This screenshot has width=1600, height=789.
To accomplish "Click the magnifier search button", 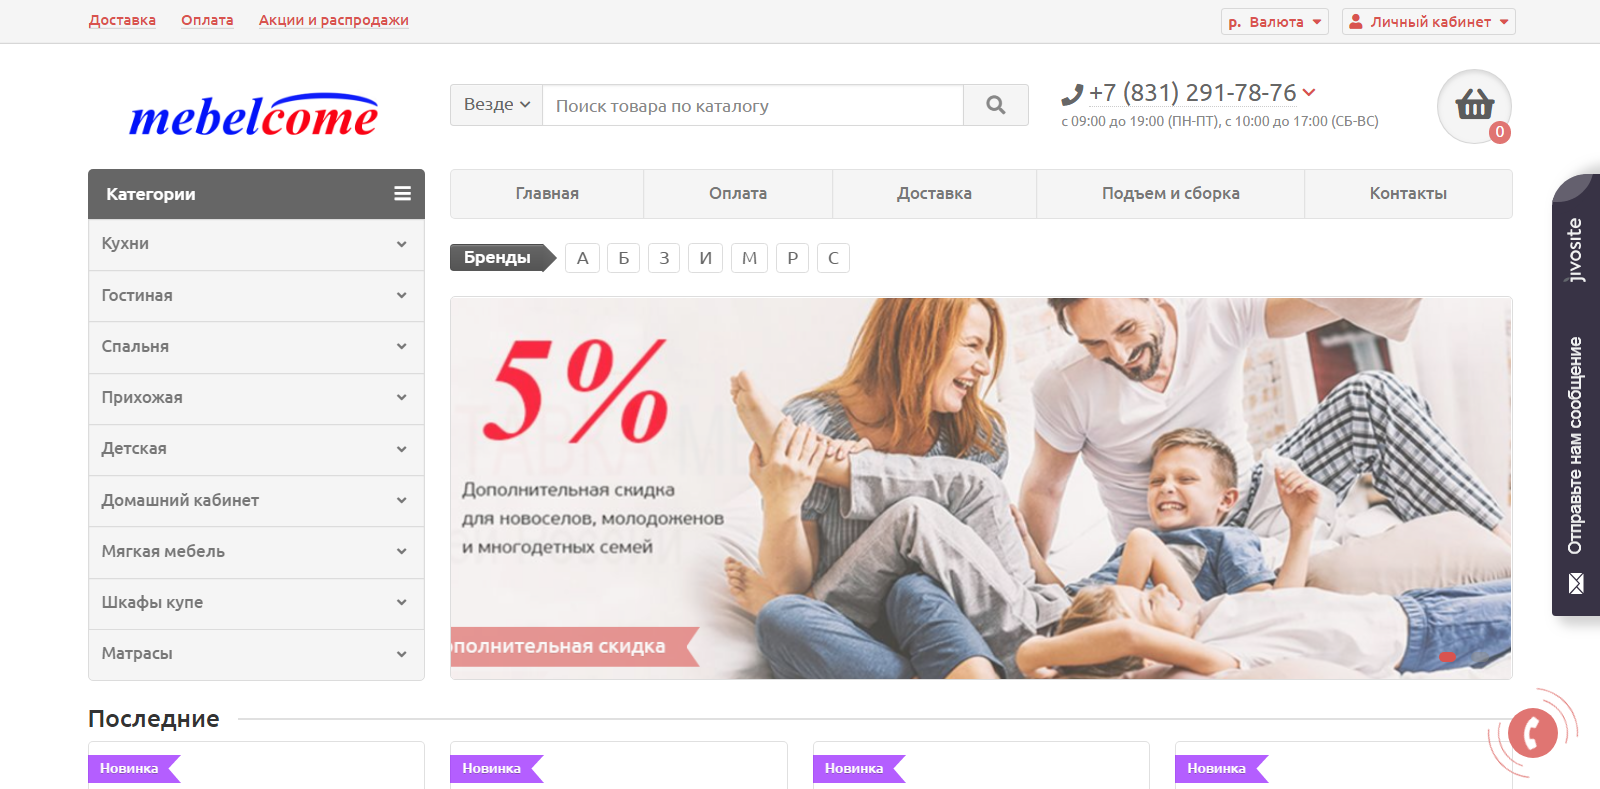I will coord(996,105).
